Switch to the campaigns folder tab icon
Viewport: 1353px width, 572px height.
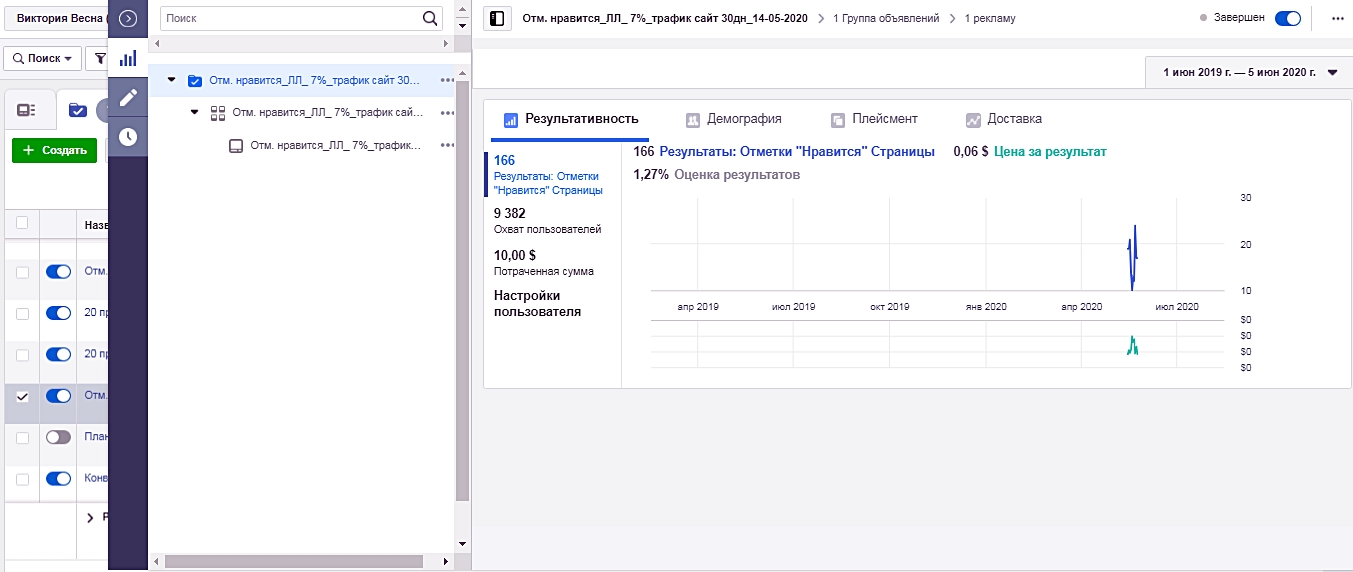[x=77, y=110]
